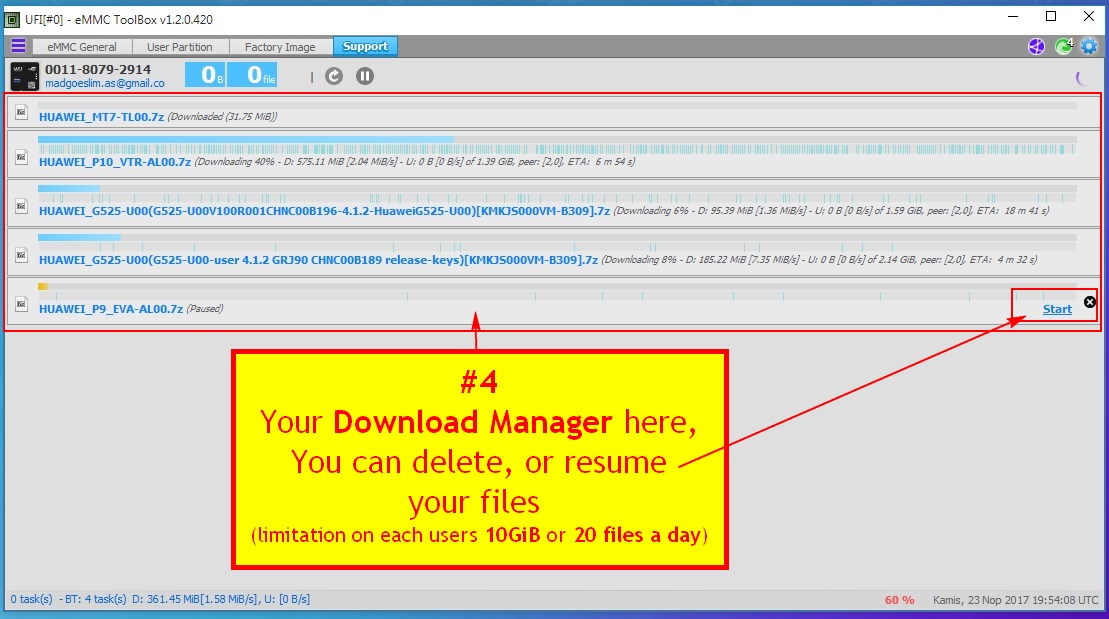Click the account ID 0011-8079-2914
Image resolution: width=1109 pixels, height=619 pixels.
[98, 69]
